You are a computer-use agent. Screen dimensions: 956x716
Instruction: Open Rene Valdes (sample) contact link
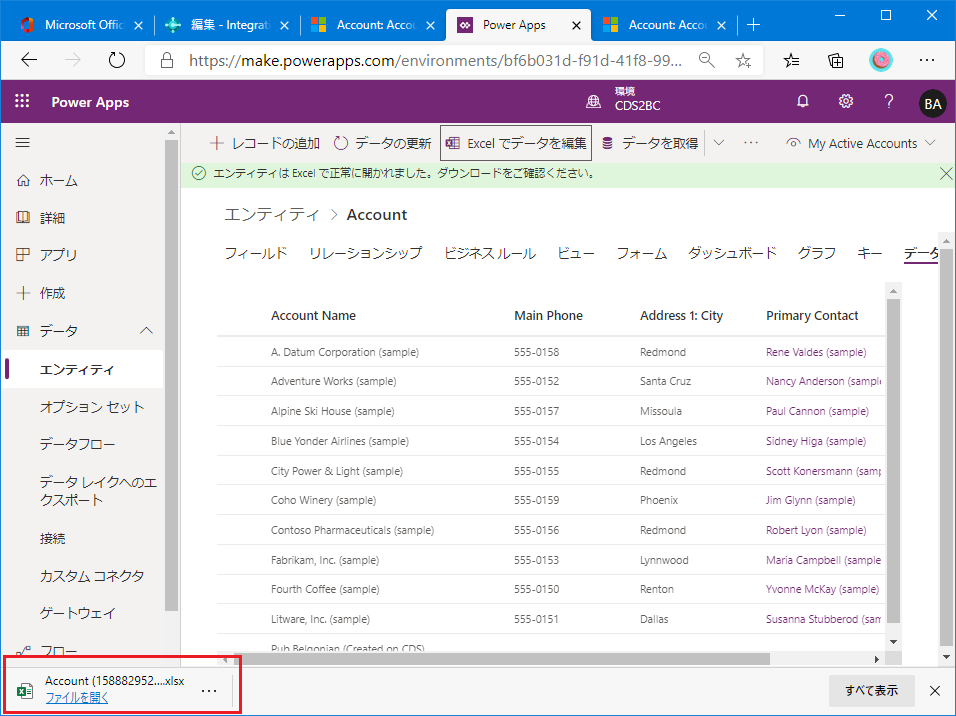pos(816,352)
